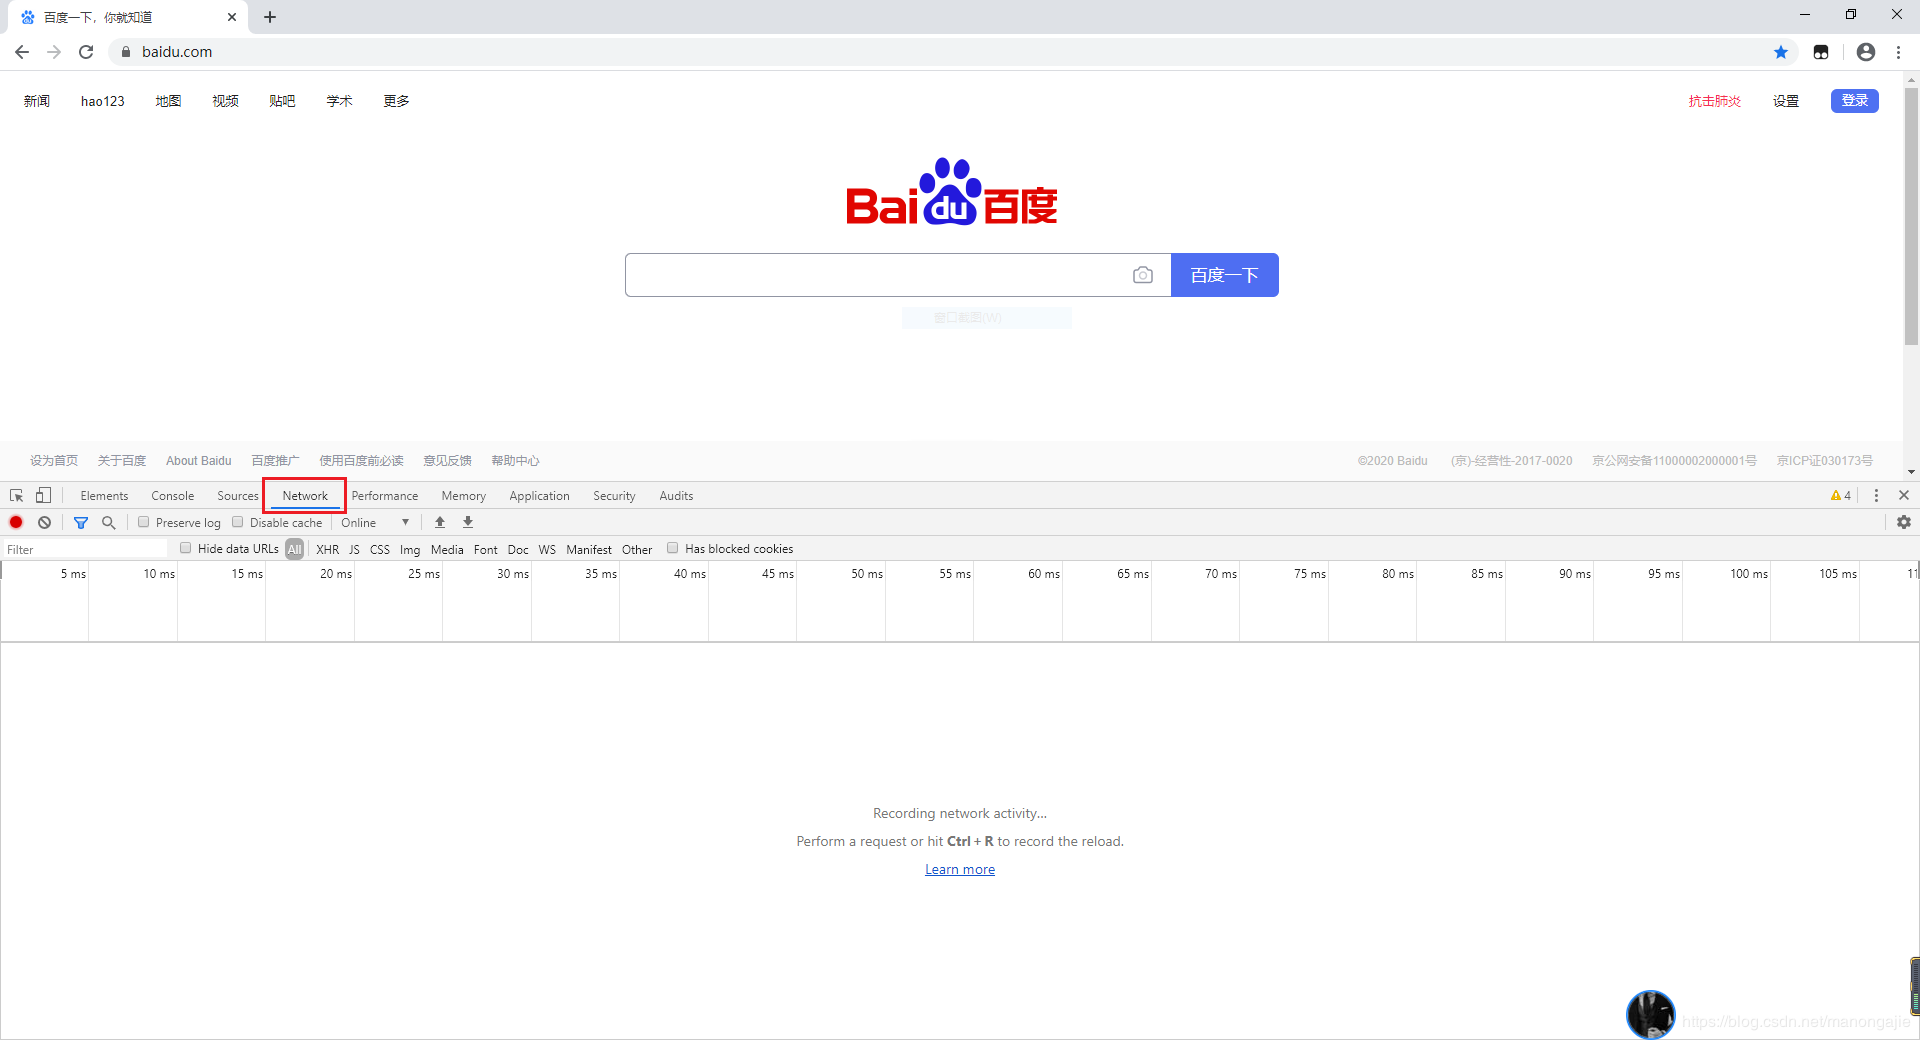Open the 设置 settings link
Image resolution: width=1920 pixels, height=1040 pixels.
click(1786, 101)
